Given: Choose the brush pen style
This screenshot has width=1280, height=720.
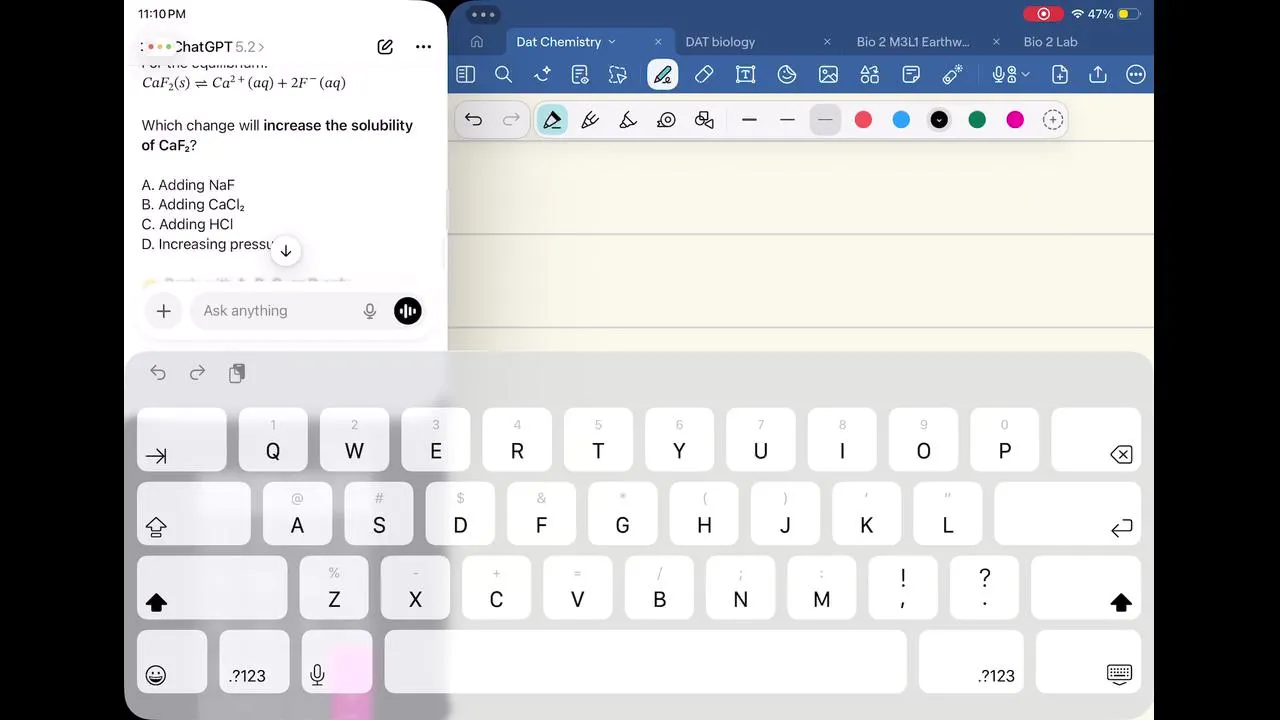Looking at the screenshot, I should (x=628, y=120).
